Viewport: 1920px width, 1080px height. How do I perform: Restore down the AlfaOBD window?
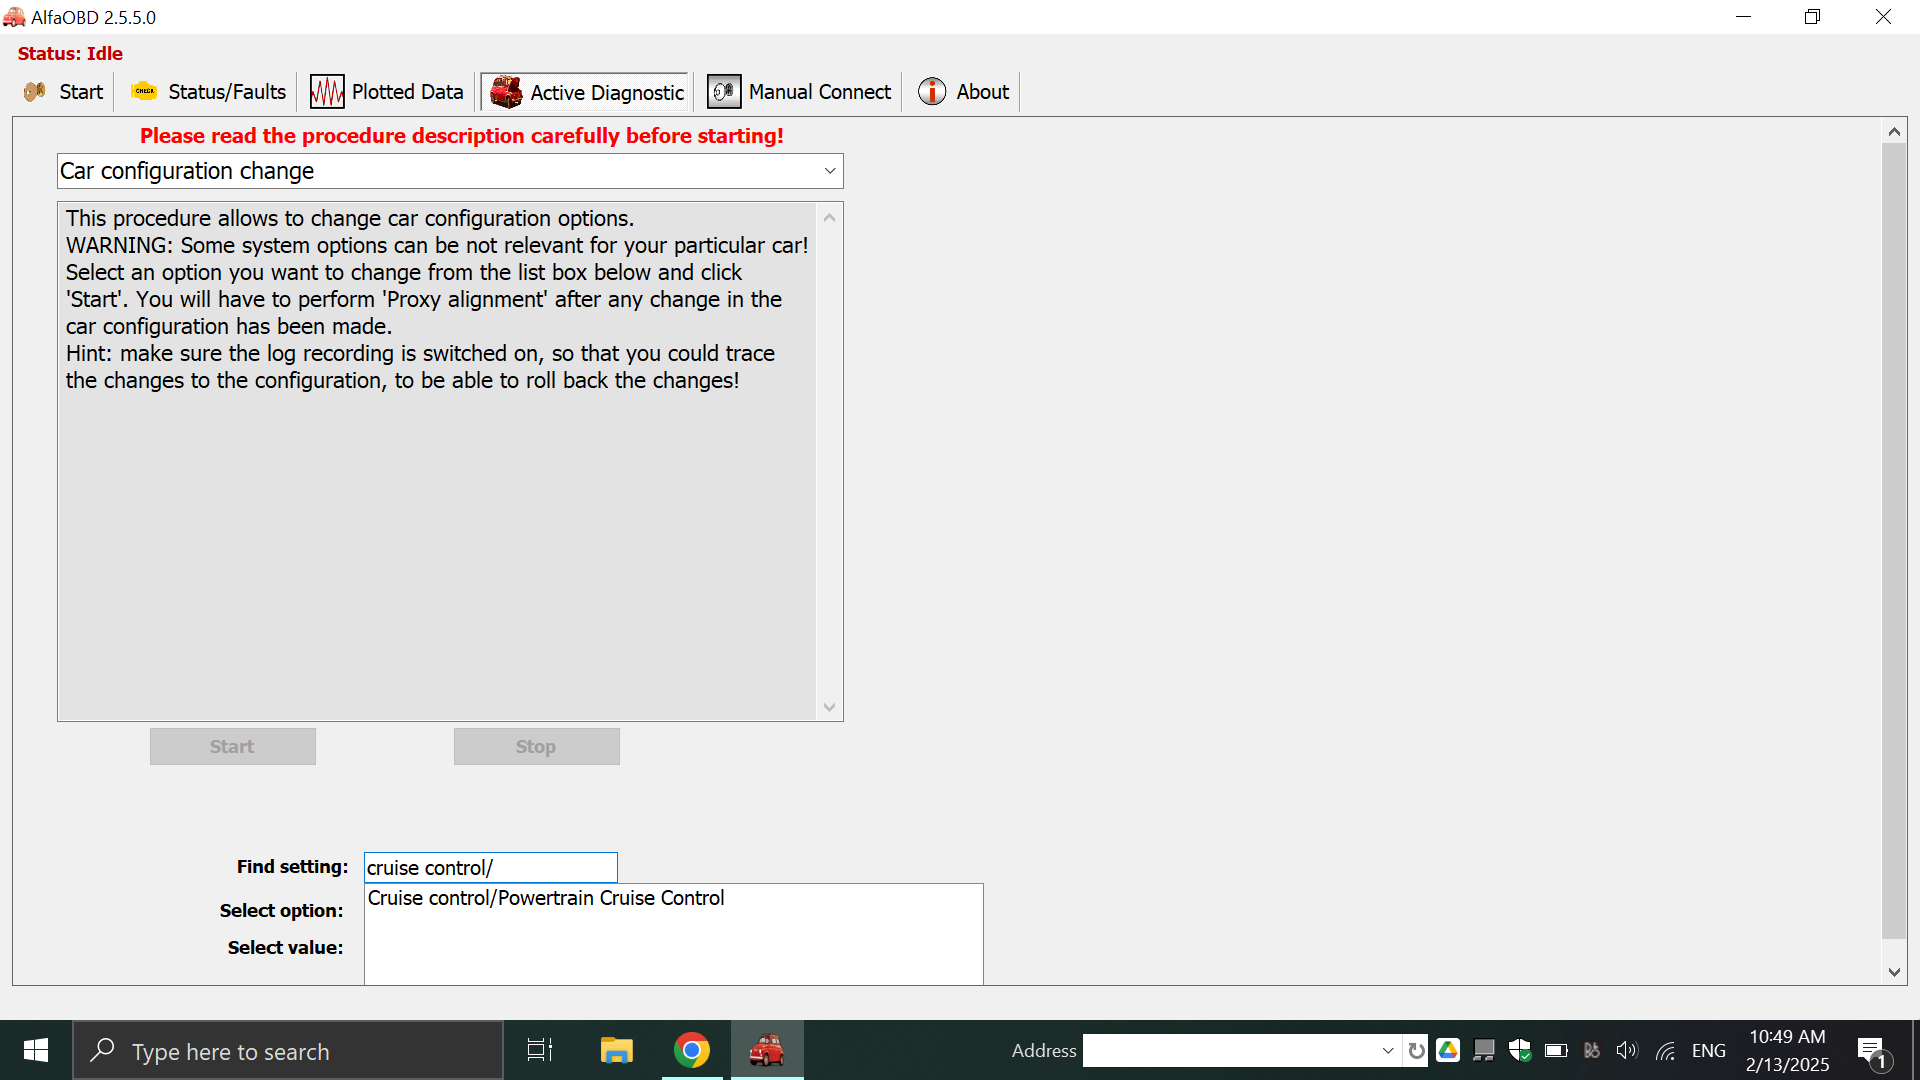[1812, 17]
